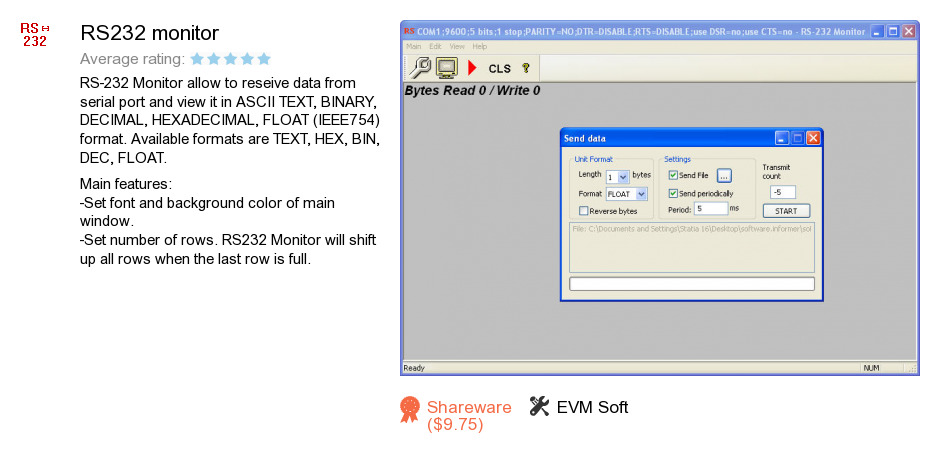Image resolution: width=940 pixels, height=460 pixels.
Task: Click the Shareware award ribbon icon
Action: (409, 409)
